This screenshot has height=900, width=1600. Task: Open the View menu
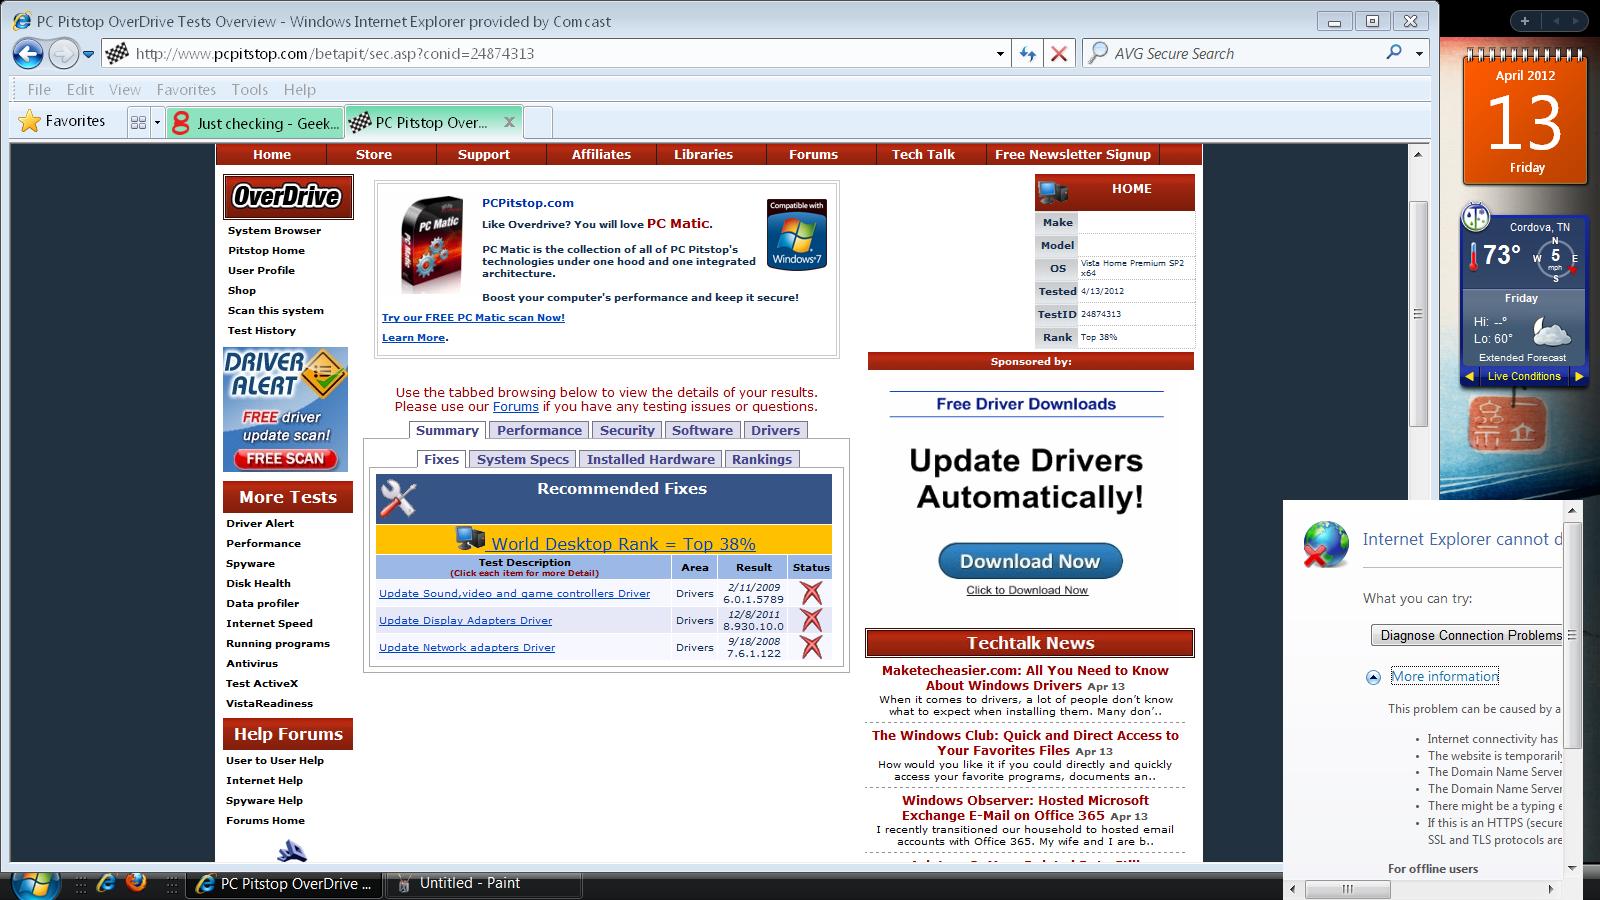click(125, 89)
